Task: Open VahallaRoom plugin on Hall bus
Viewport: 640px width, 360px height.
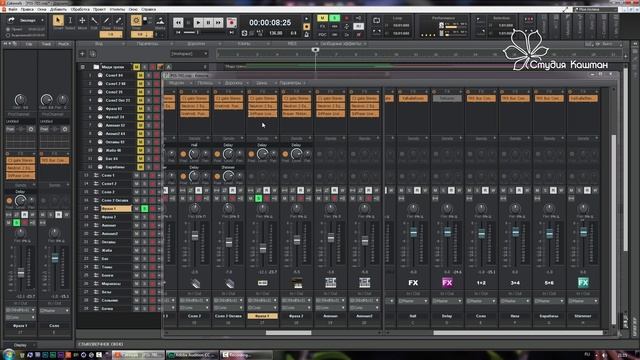Action: [413, 98]
